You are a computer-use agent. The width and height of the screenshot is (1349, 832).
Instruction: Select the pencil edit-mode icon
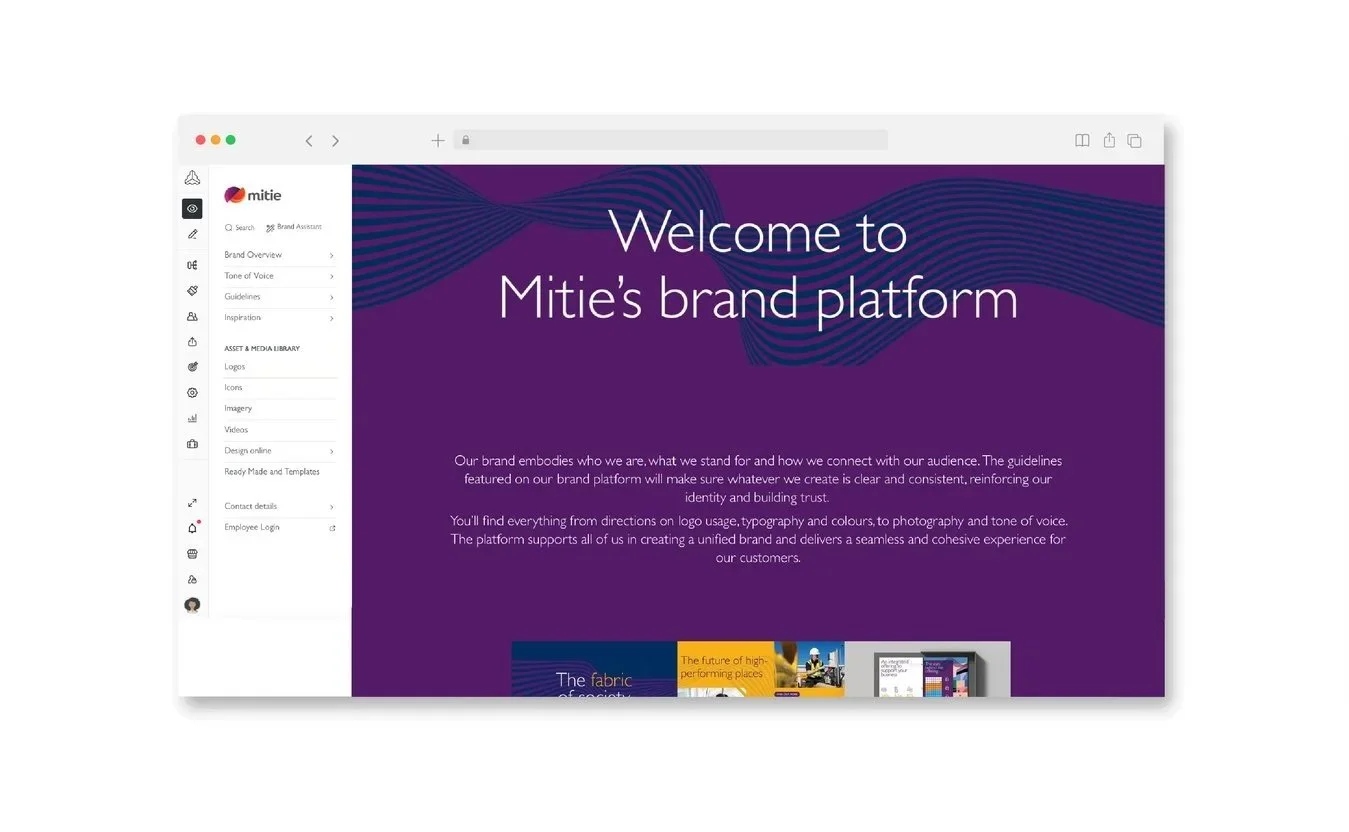coord(192,234)
